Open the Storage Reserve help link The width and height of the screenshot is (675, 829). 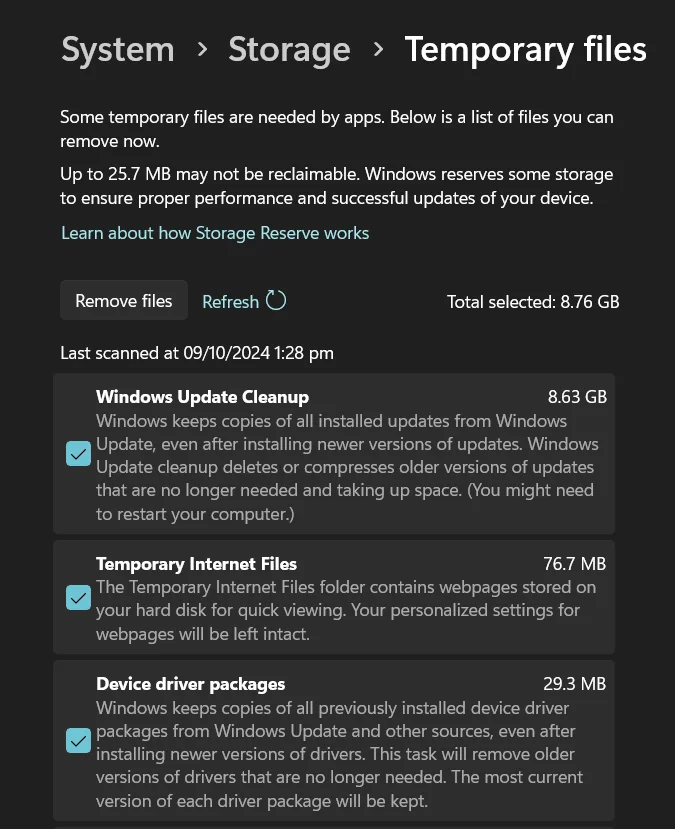[214, 232]
